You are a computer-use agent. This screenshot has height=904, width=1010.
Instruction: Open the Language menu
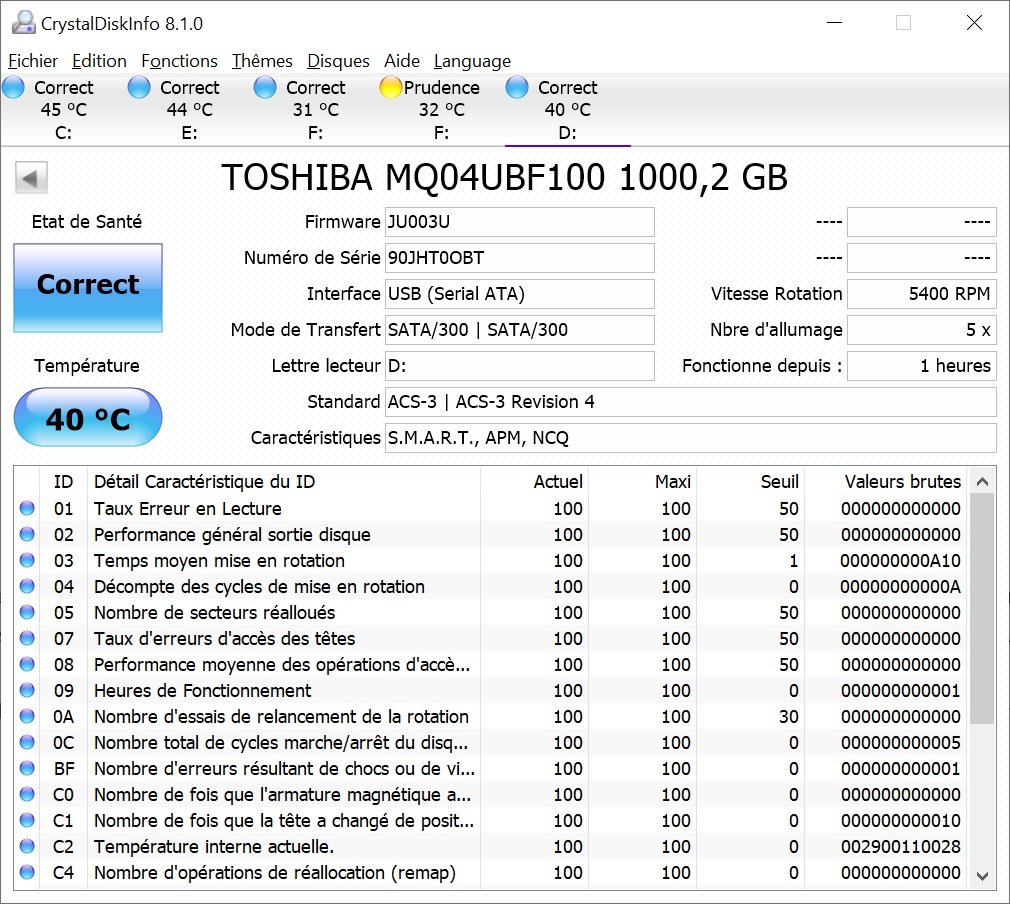(x=472, y=61)
